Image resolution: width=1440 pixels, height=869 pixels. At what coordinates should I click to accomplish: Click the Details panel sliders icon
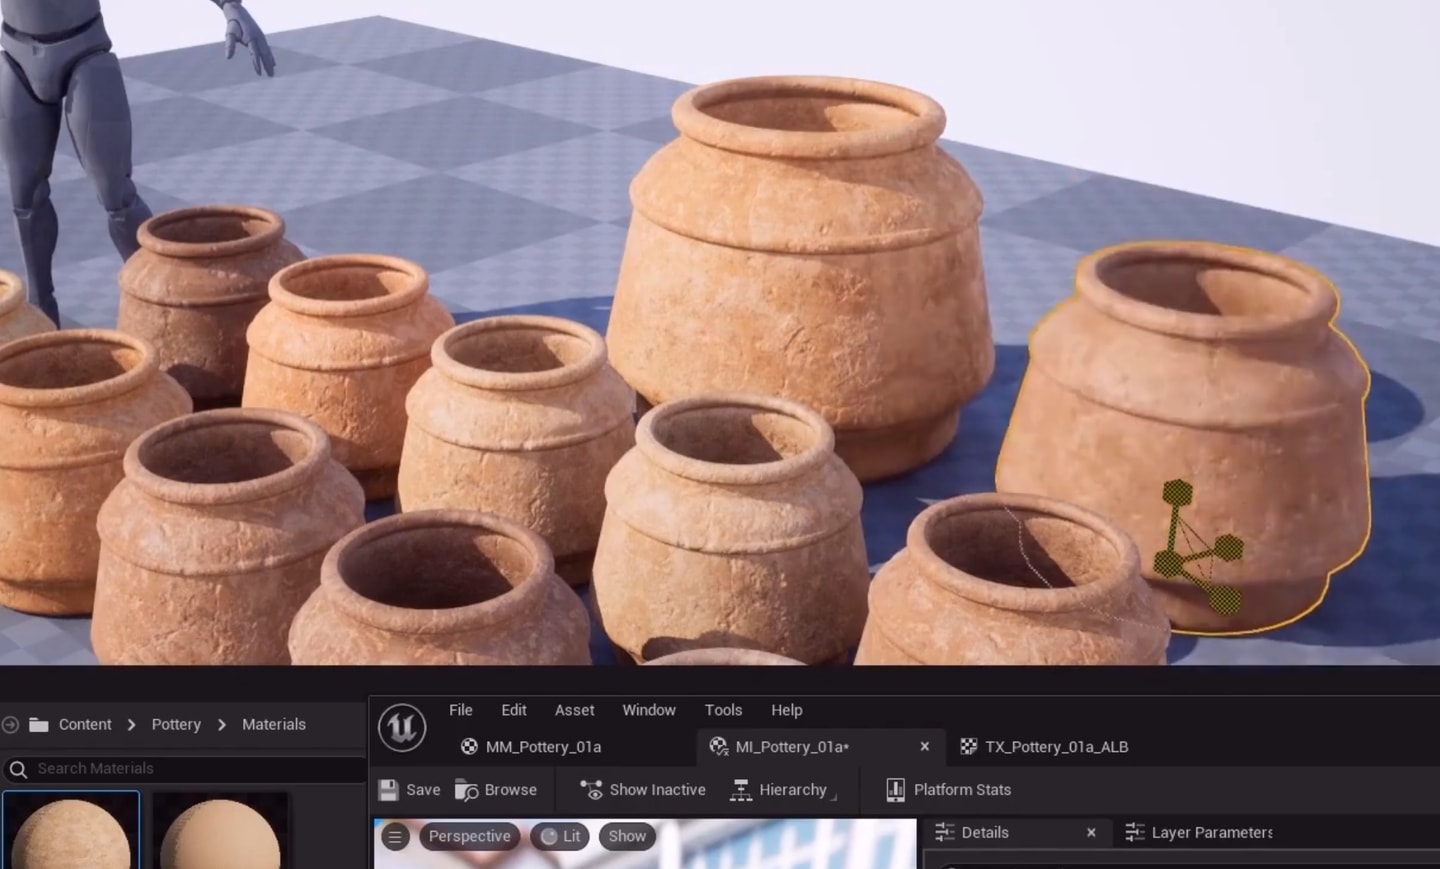coord(944,832)
